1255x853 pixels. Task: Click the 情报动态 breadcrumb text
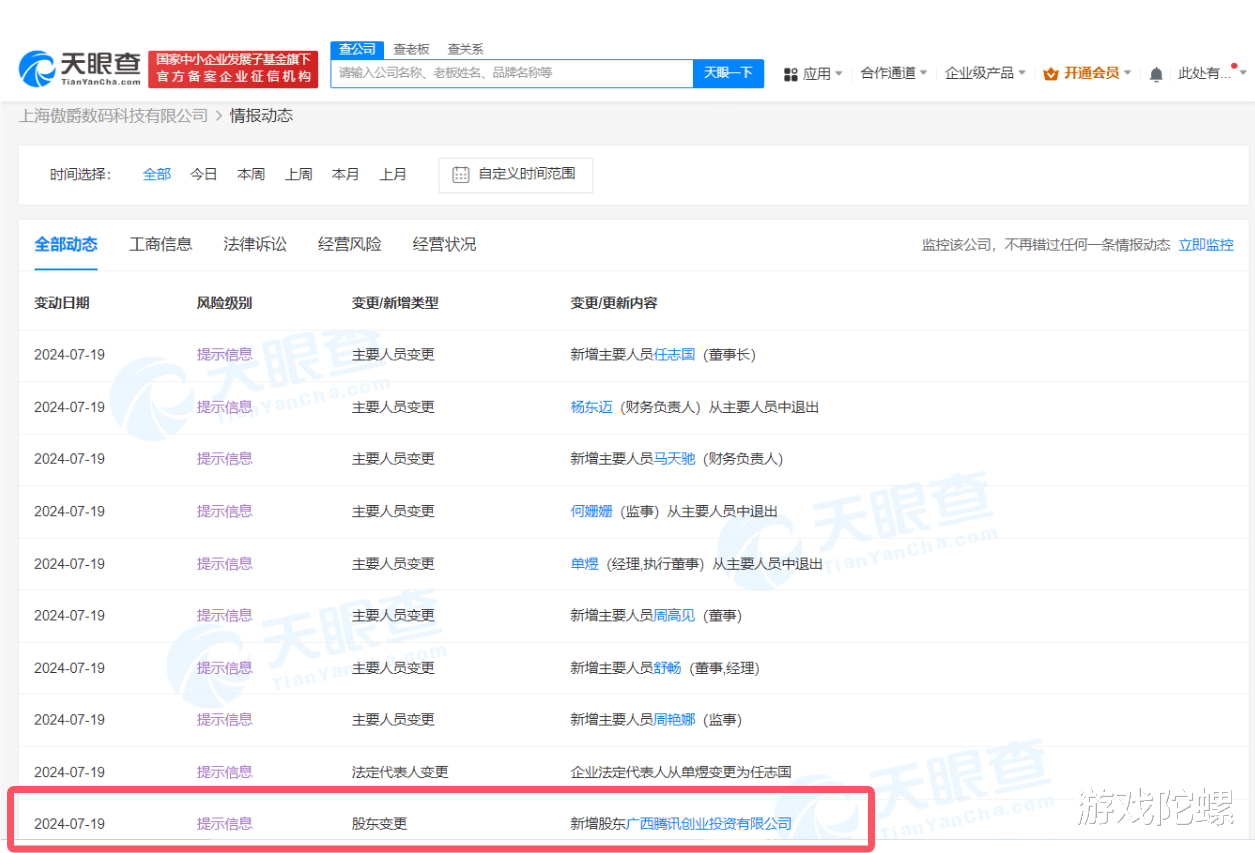click(x=261, y=116)
